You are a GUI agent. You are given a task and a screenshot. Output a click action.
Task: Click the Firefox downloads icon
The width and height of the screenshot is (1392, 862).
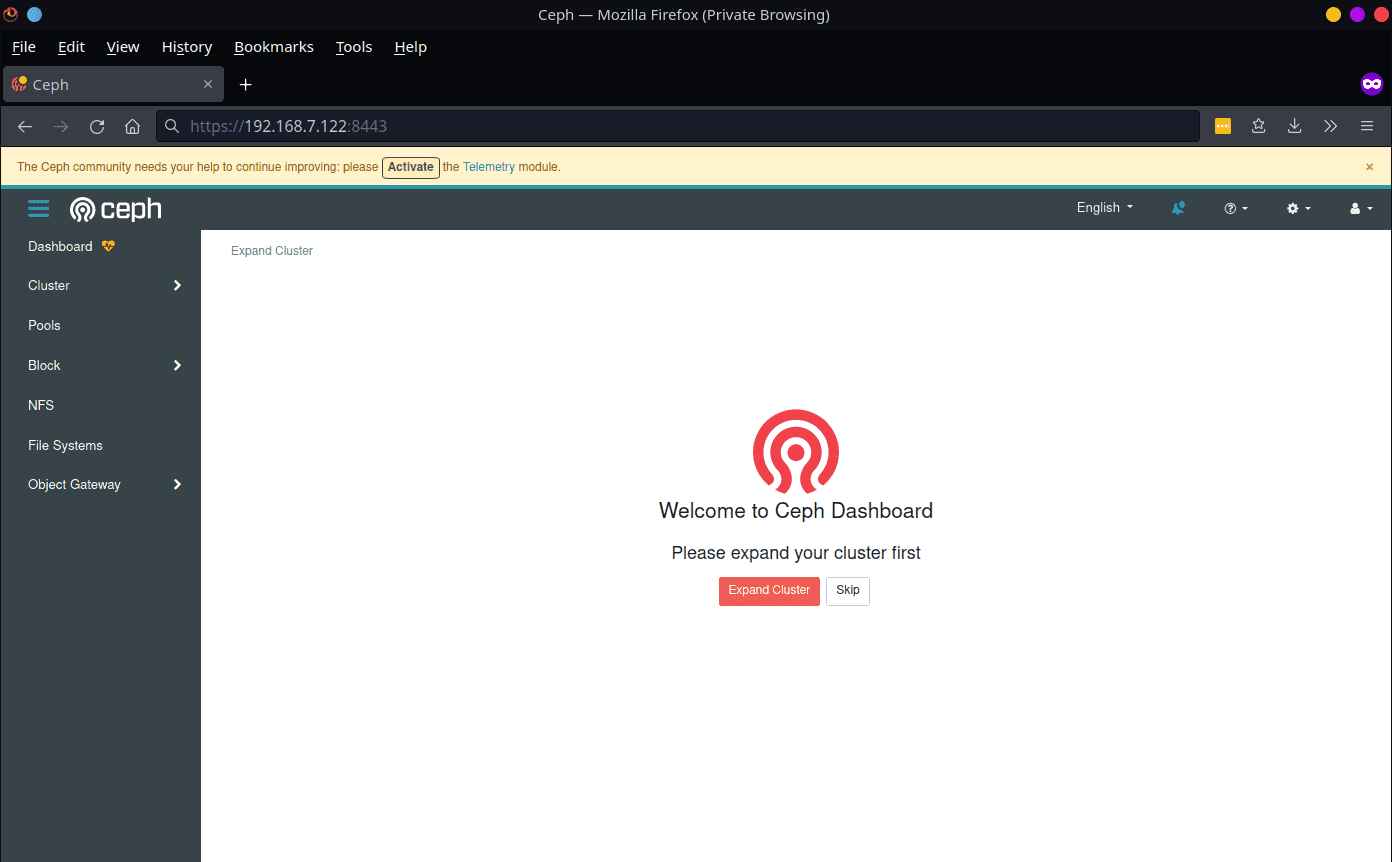pyautogui.click(x=1294, y=126)
